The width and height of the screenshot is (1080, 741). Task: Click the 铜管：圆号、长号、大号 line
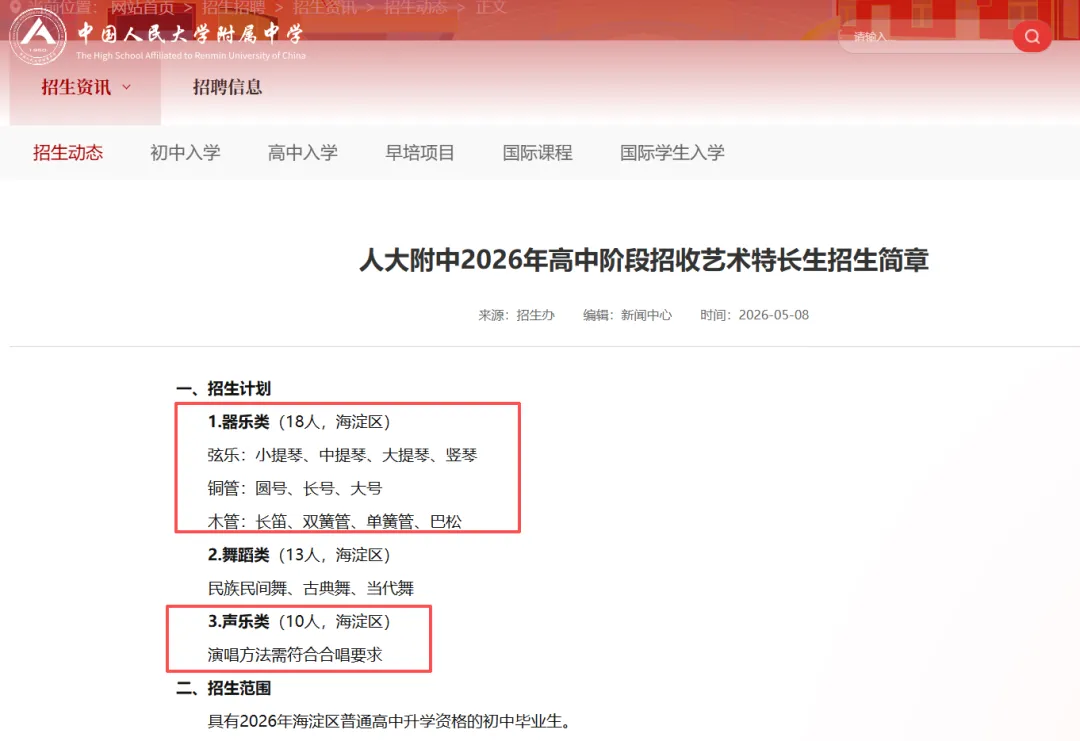click(295, 488)
